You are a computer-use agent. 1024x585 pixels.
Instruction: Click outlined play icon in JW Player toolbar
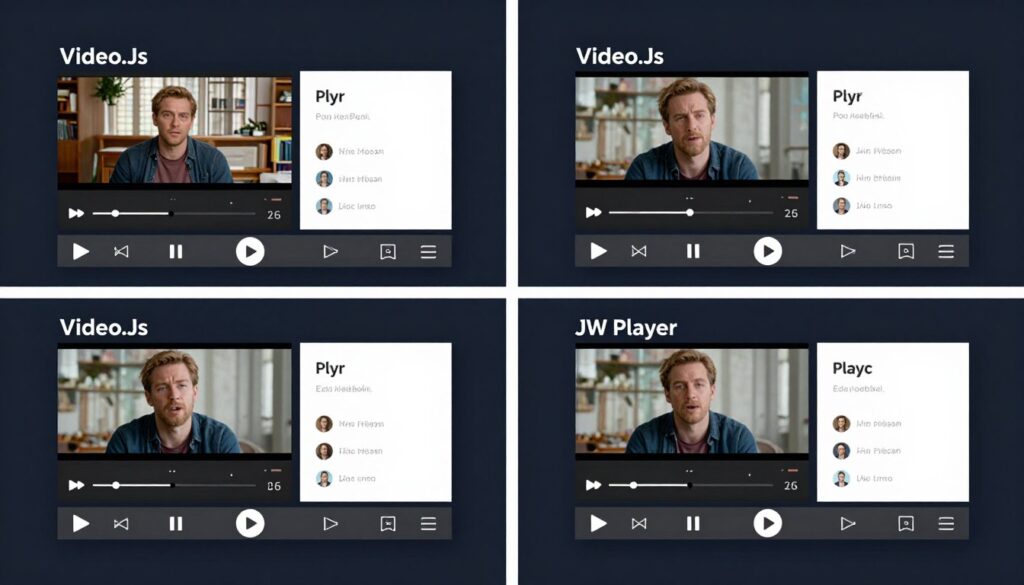click(848, 523)
